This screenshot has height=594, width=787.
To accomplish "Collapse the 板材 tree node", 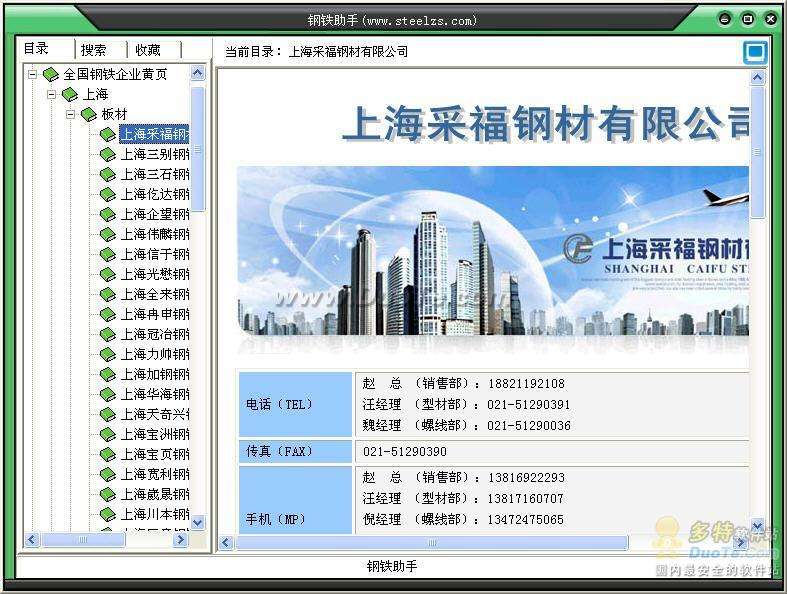I will click(x=70, y=114).
